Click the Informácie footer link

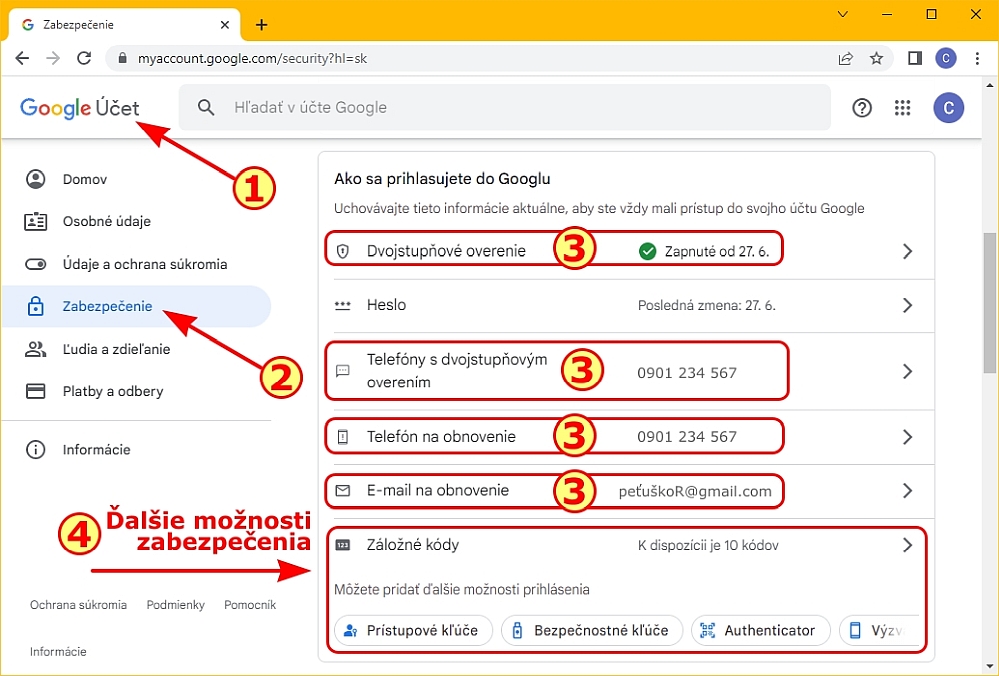click(58, 651)
